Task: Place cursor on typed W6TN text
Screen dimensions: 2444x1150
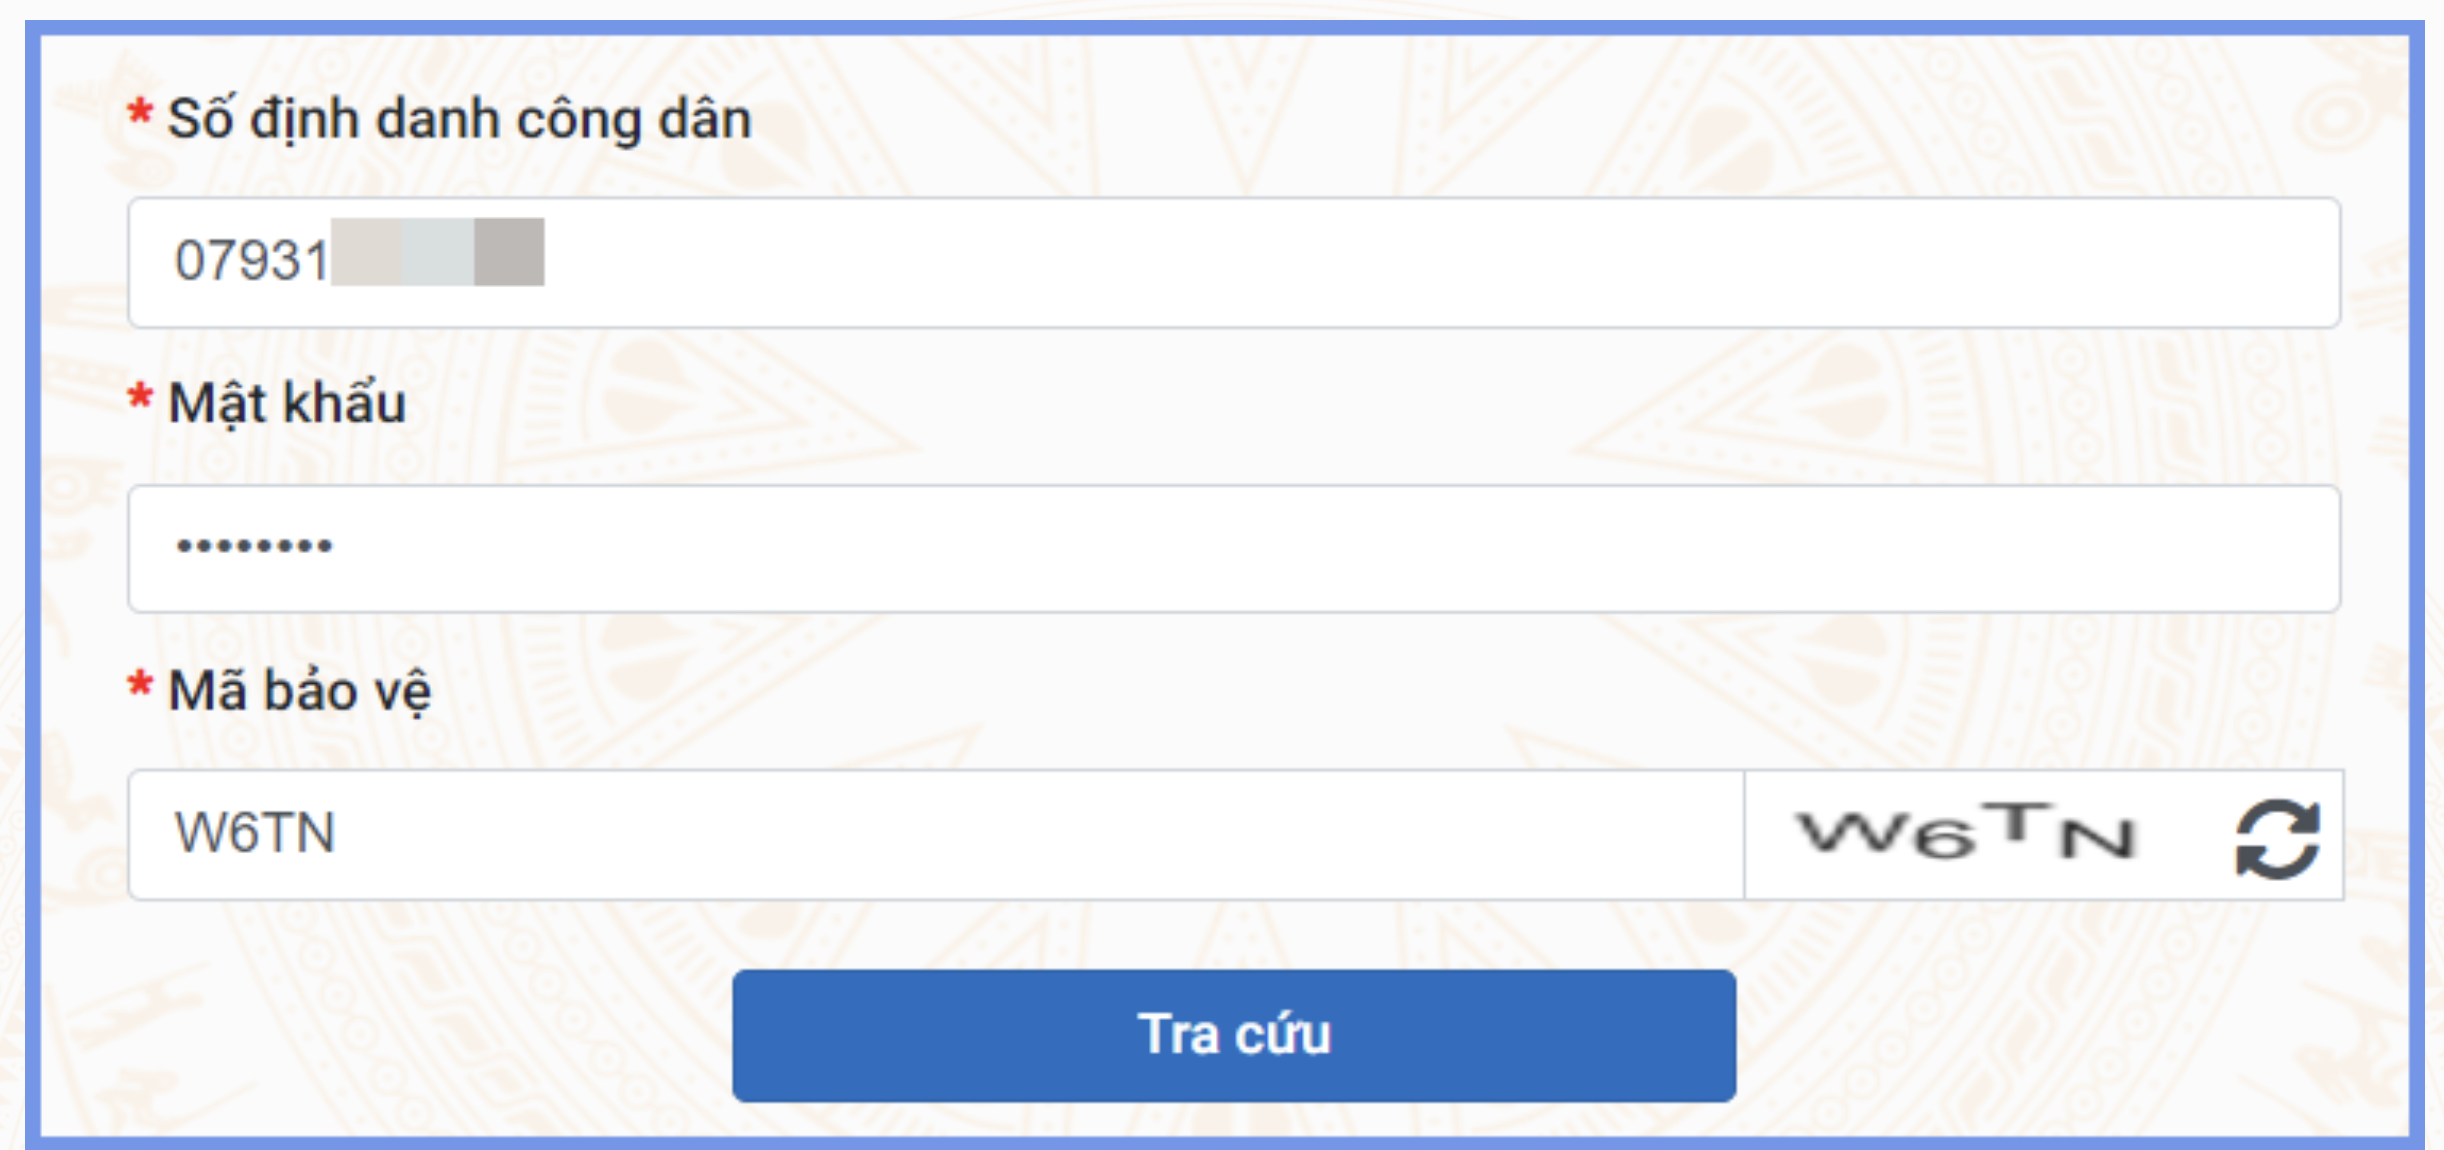Action: [x=254, y=833]
